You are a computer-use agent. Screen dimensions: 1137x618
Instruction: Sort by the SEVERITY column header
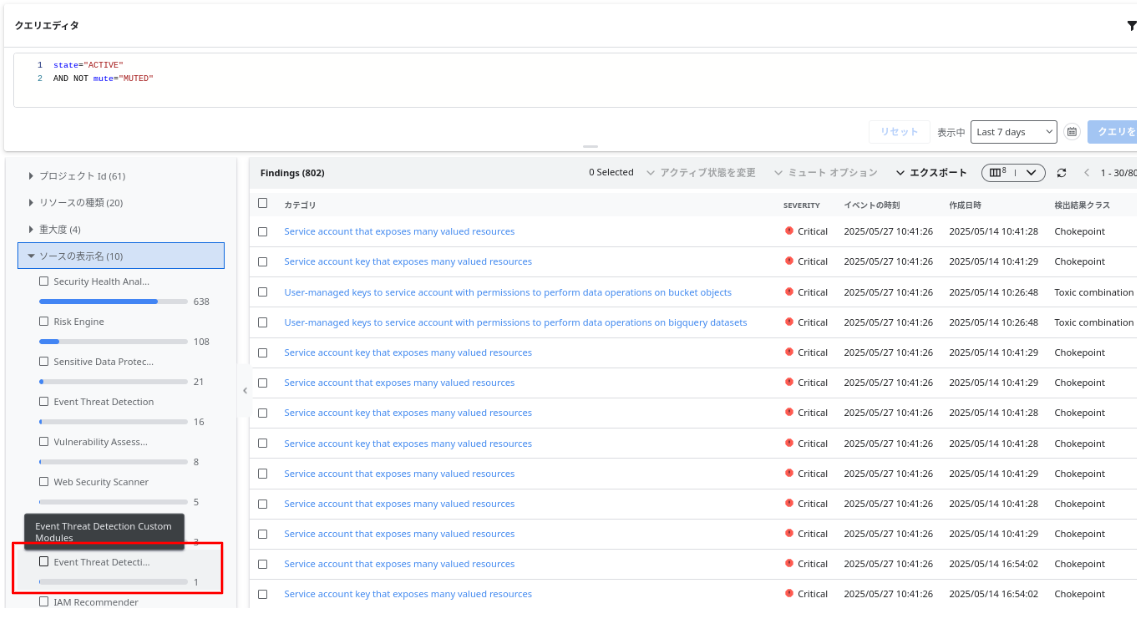801,205
